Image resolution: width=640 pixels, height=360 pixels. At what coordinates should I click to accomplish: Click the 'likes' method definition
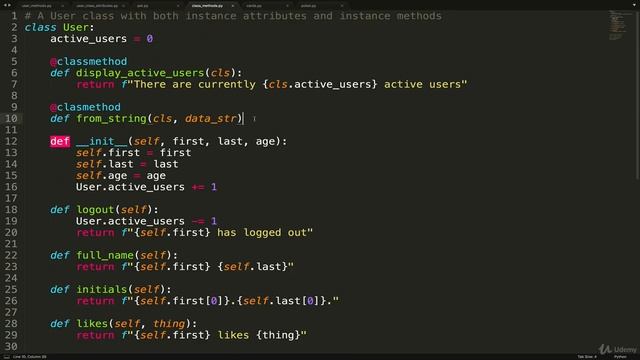tap(124, 324)
